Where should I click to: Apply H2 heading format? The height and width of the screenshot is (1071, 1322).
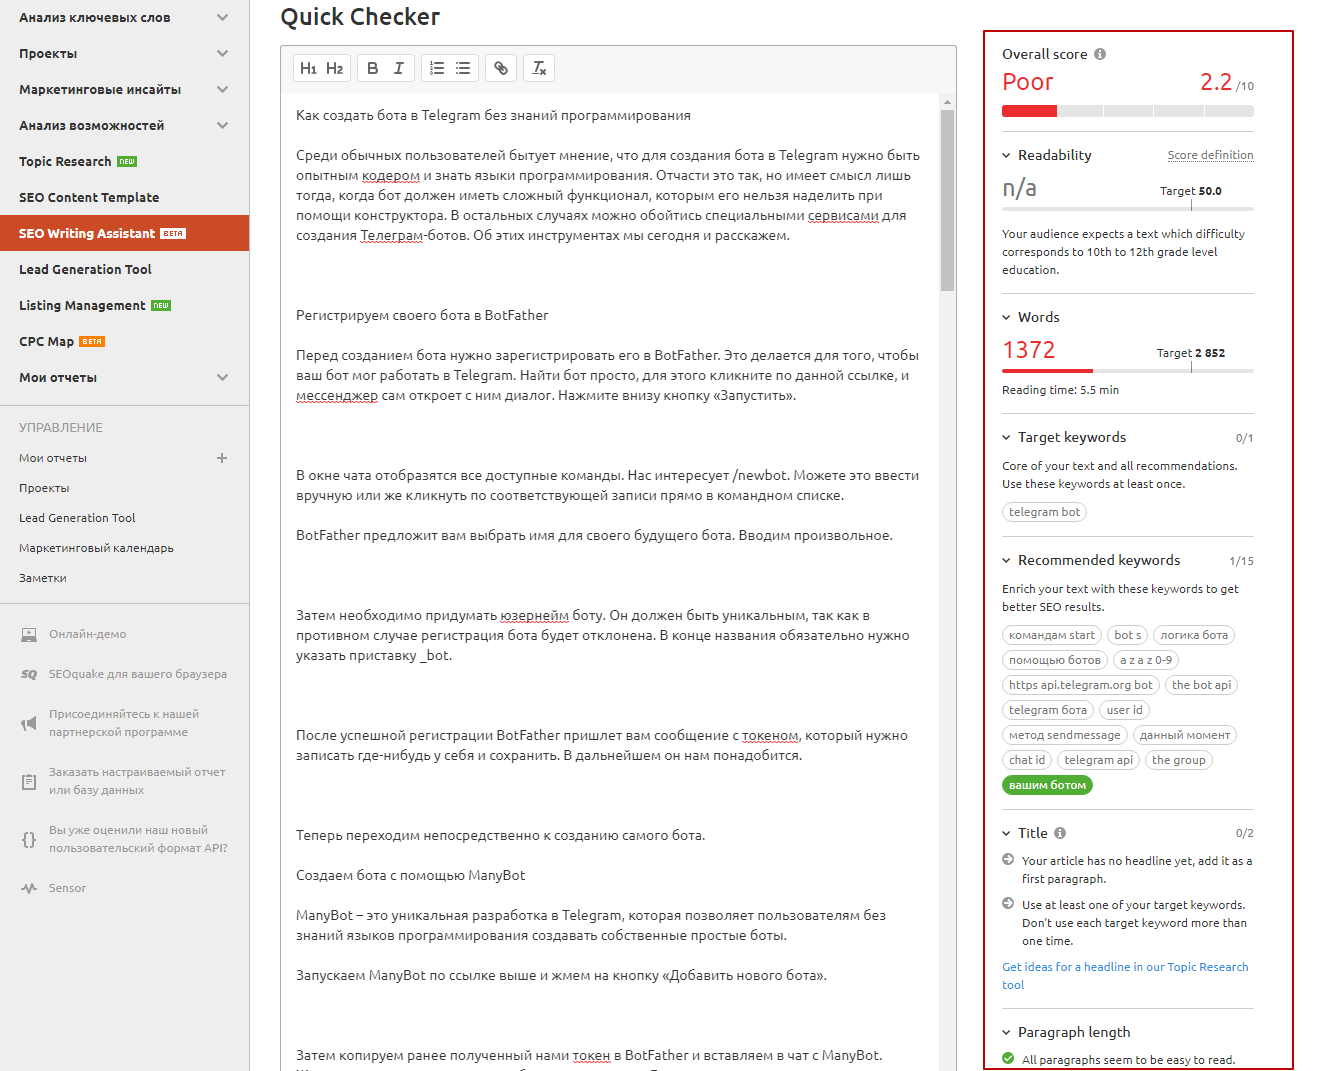point(335,68)
